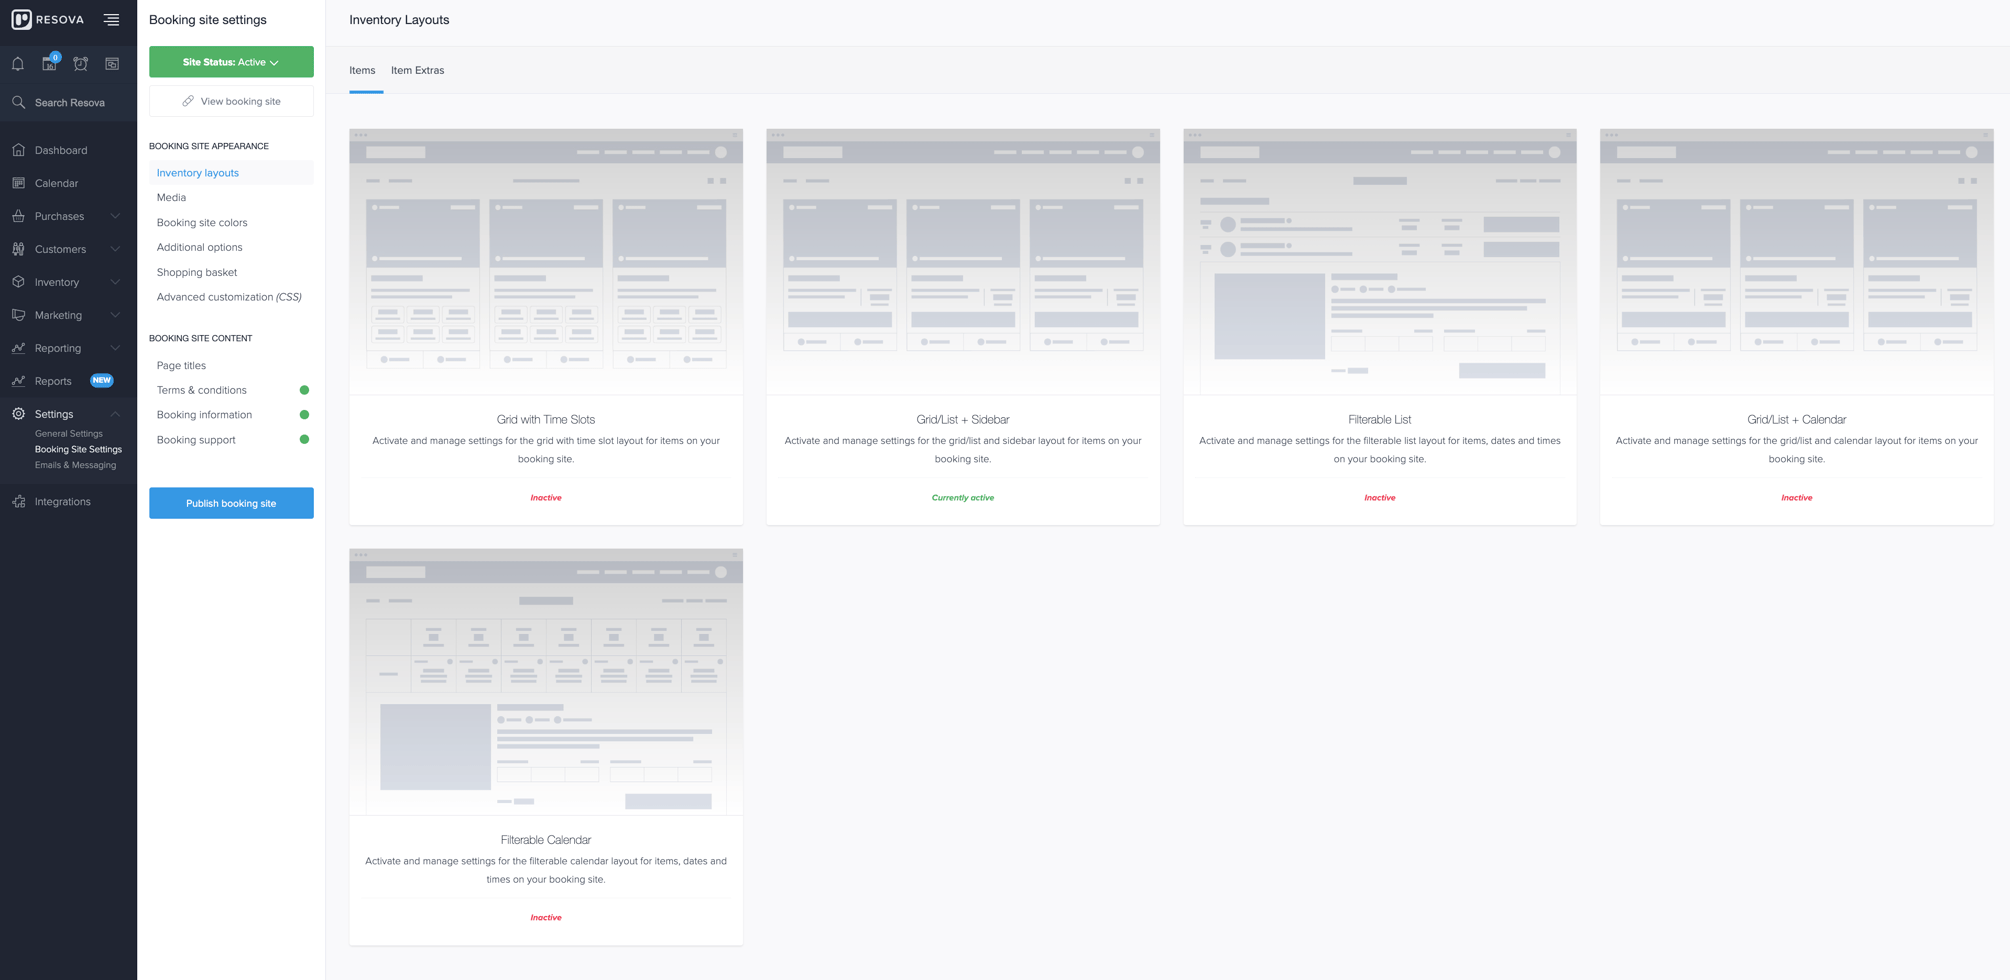The height and width of the screenshot is (980, 2010).
Task: Click the Publish booking site button
Action: tap(231, 503)
